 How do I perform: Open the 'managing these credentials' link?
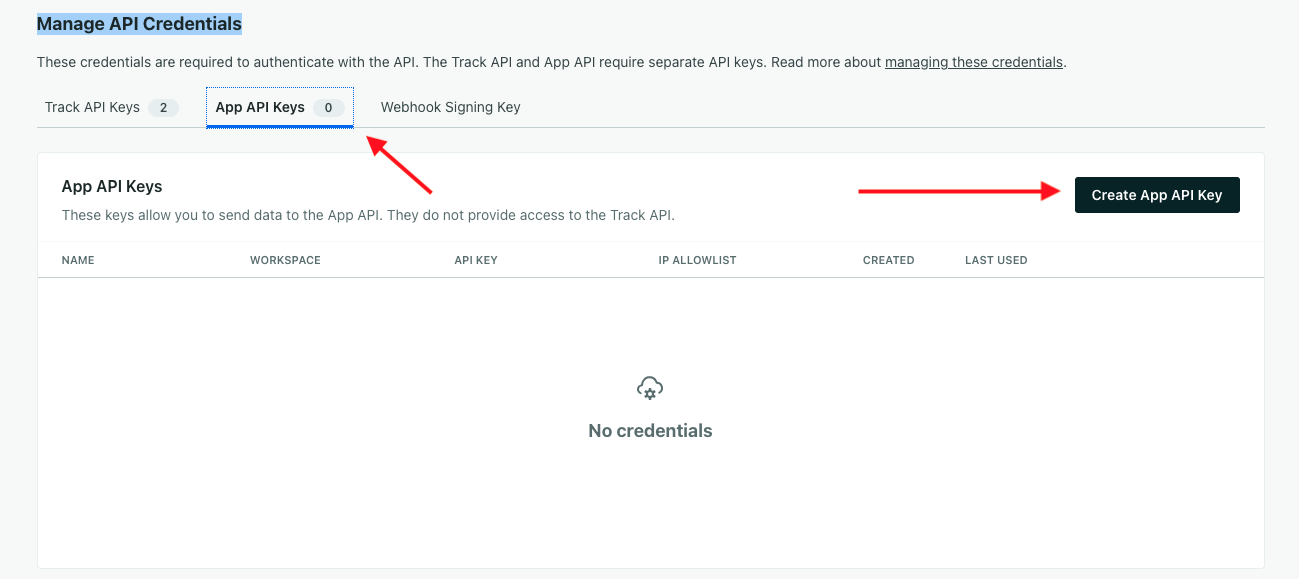(x=973, y=62)
